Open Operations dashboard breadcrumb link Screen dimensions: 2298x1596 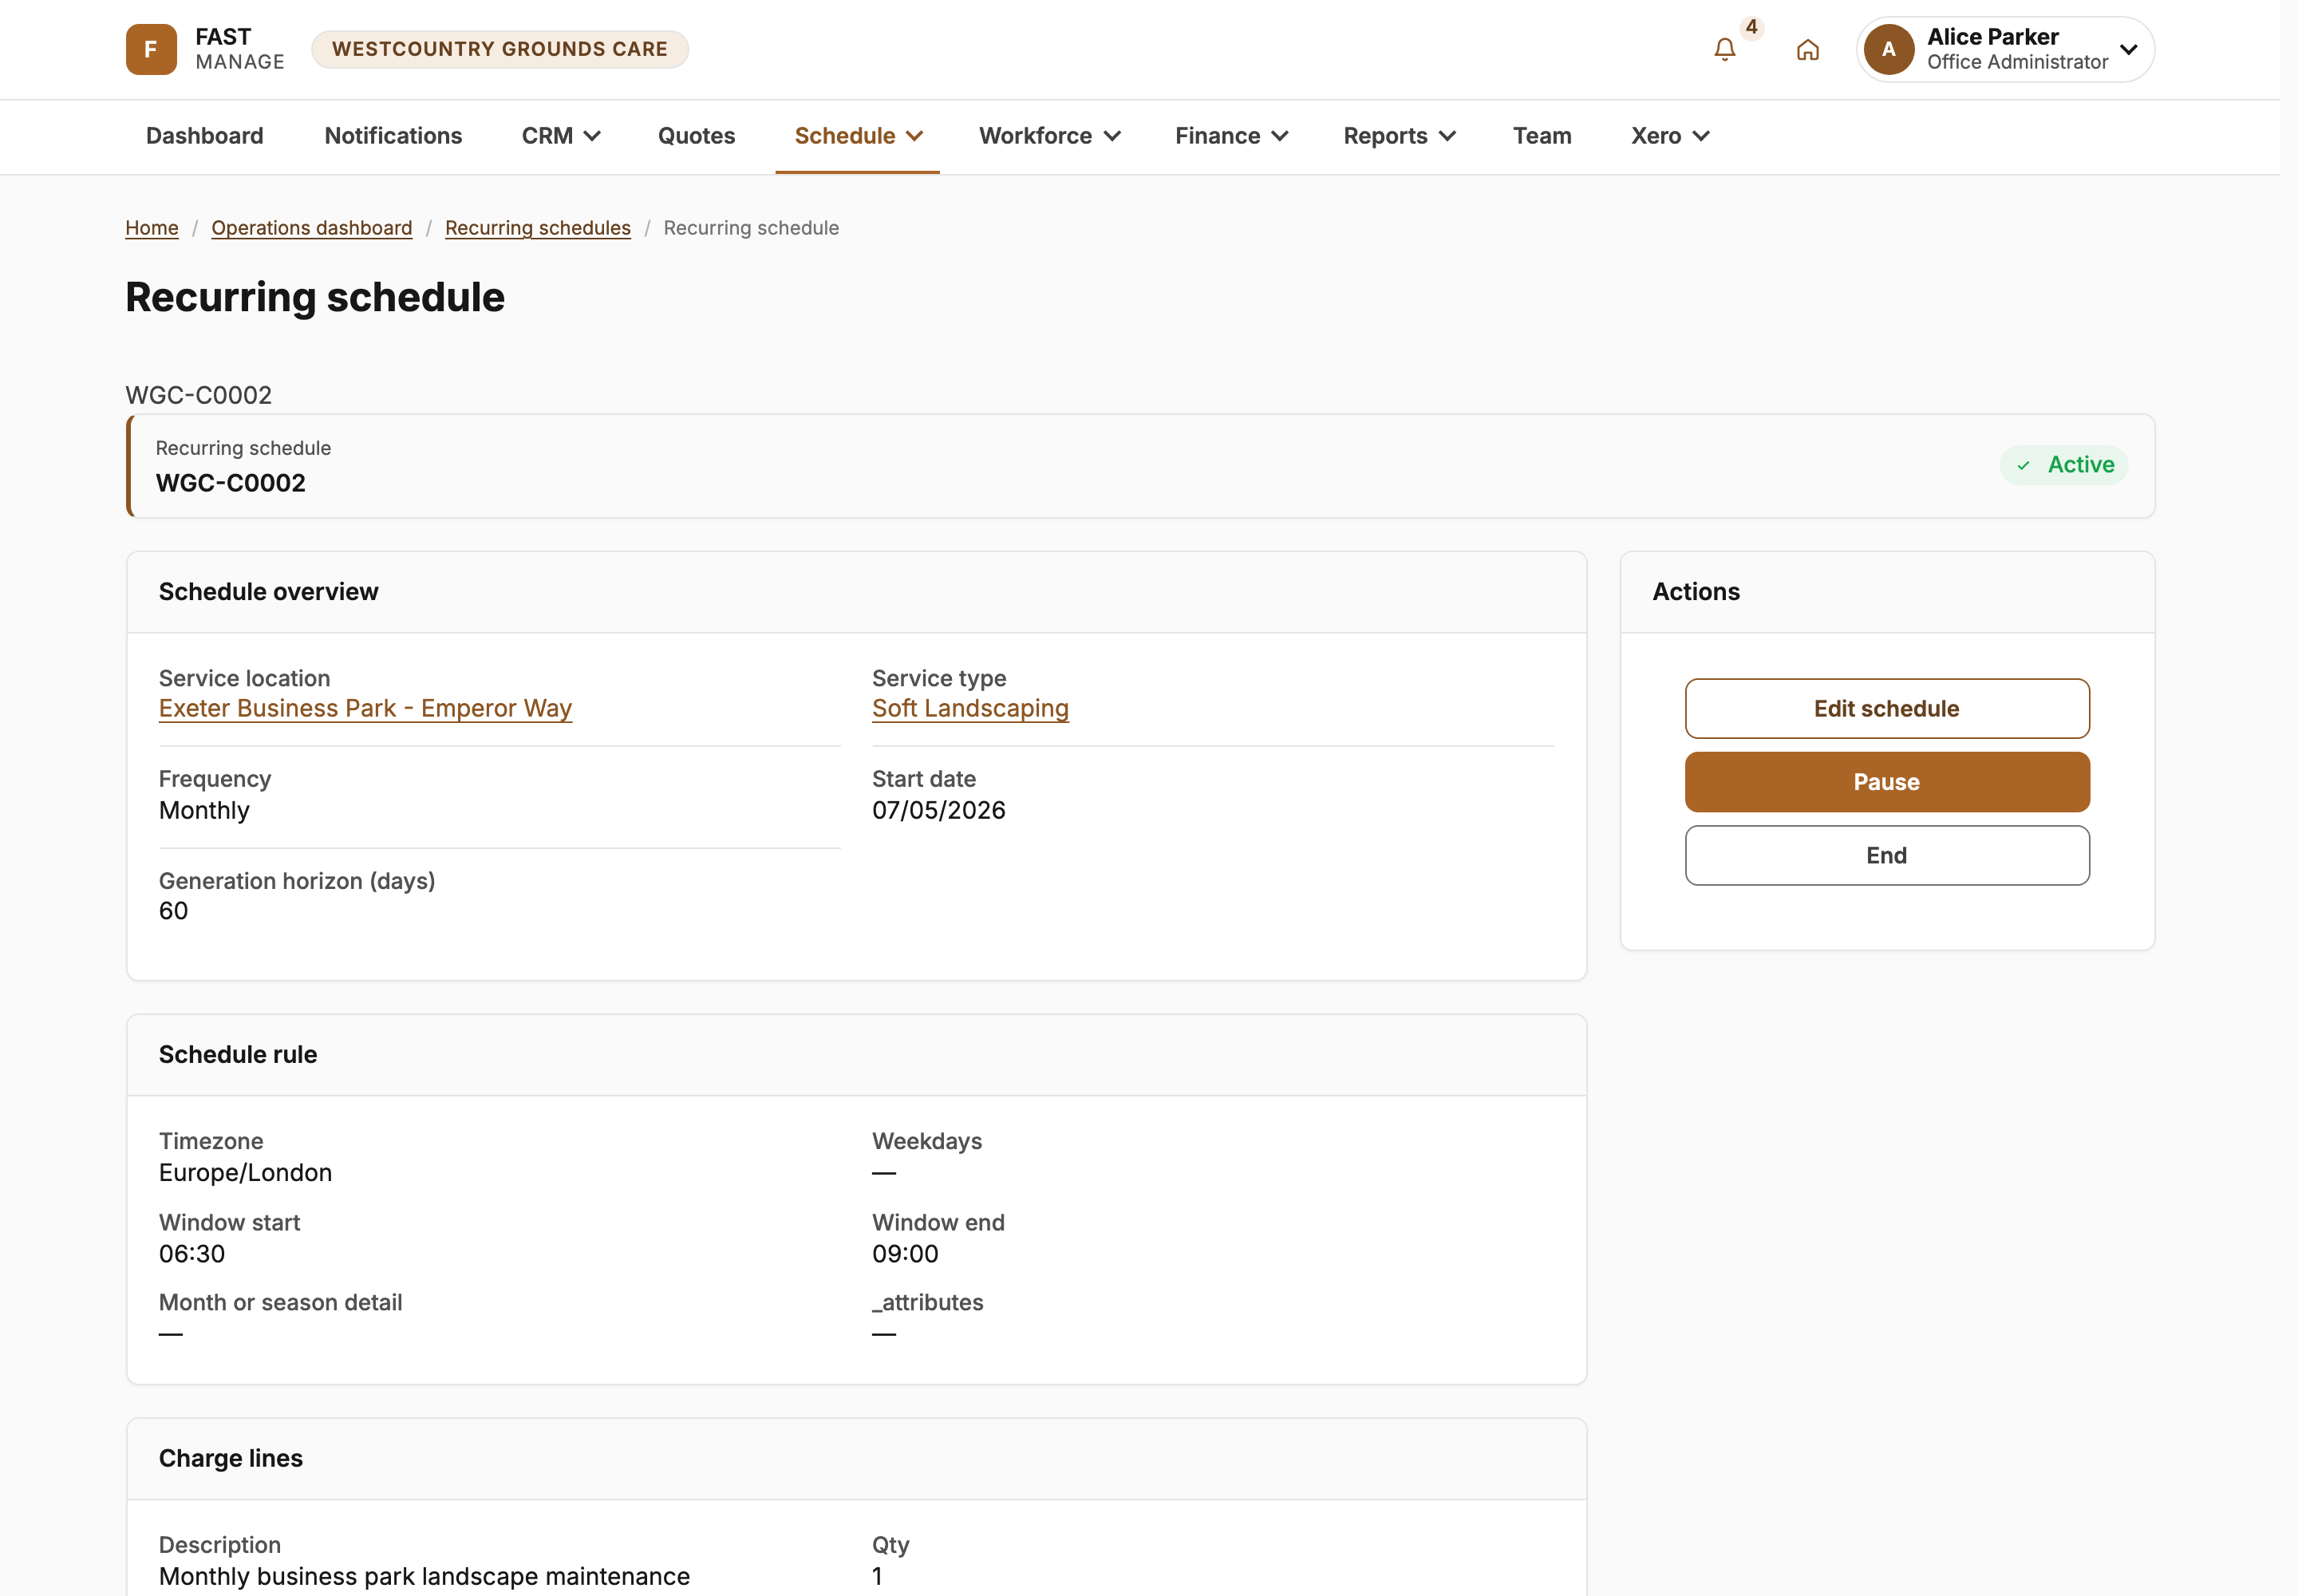click(312, 228)
